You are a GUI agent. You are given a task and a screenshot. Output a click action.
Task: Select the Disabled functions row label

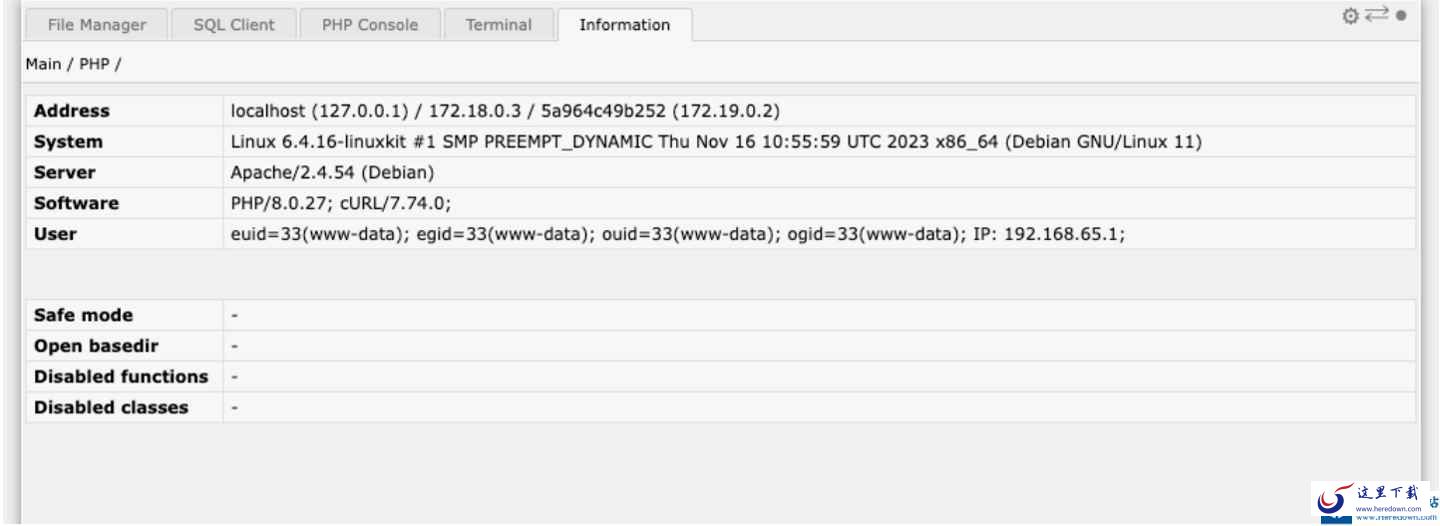tap(121, 377)
